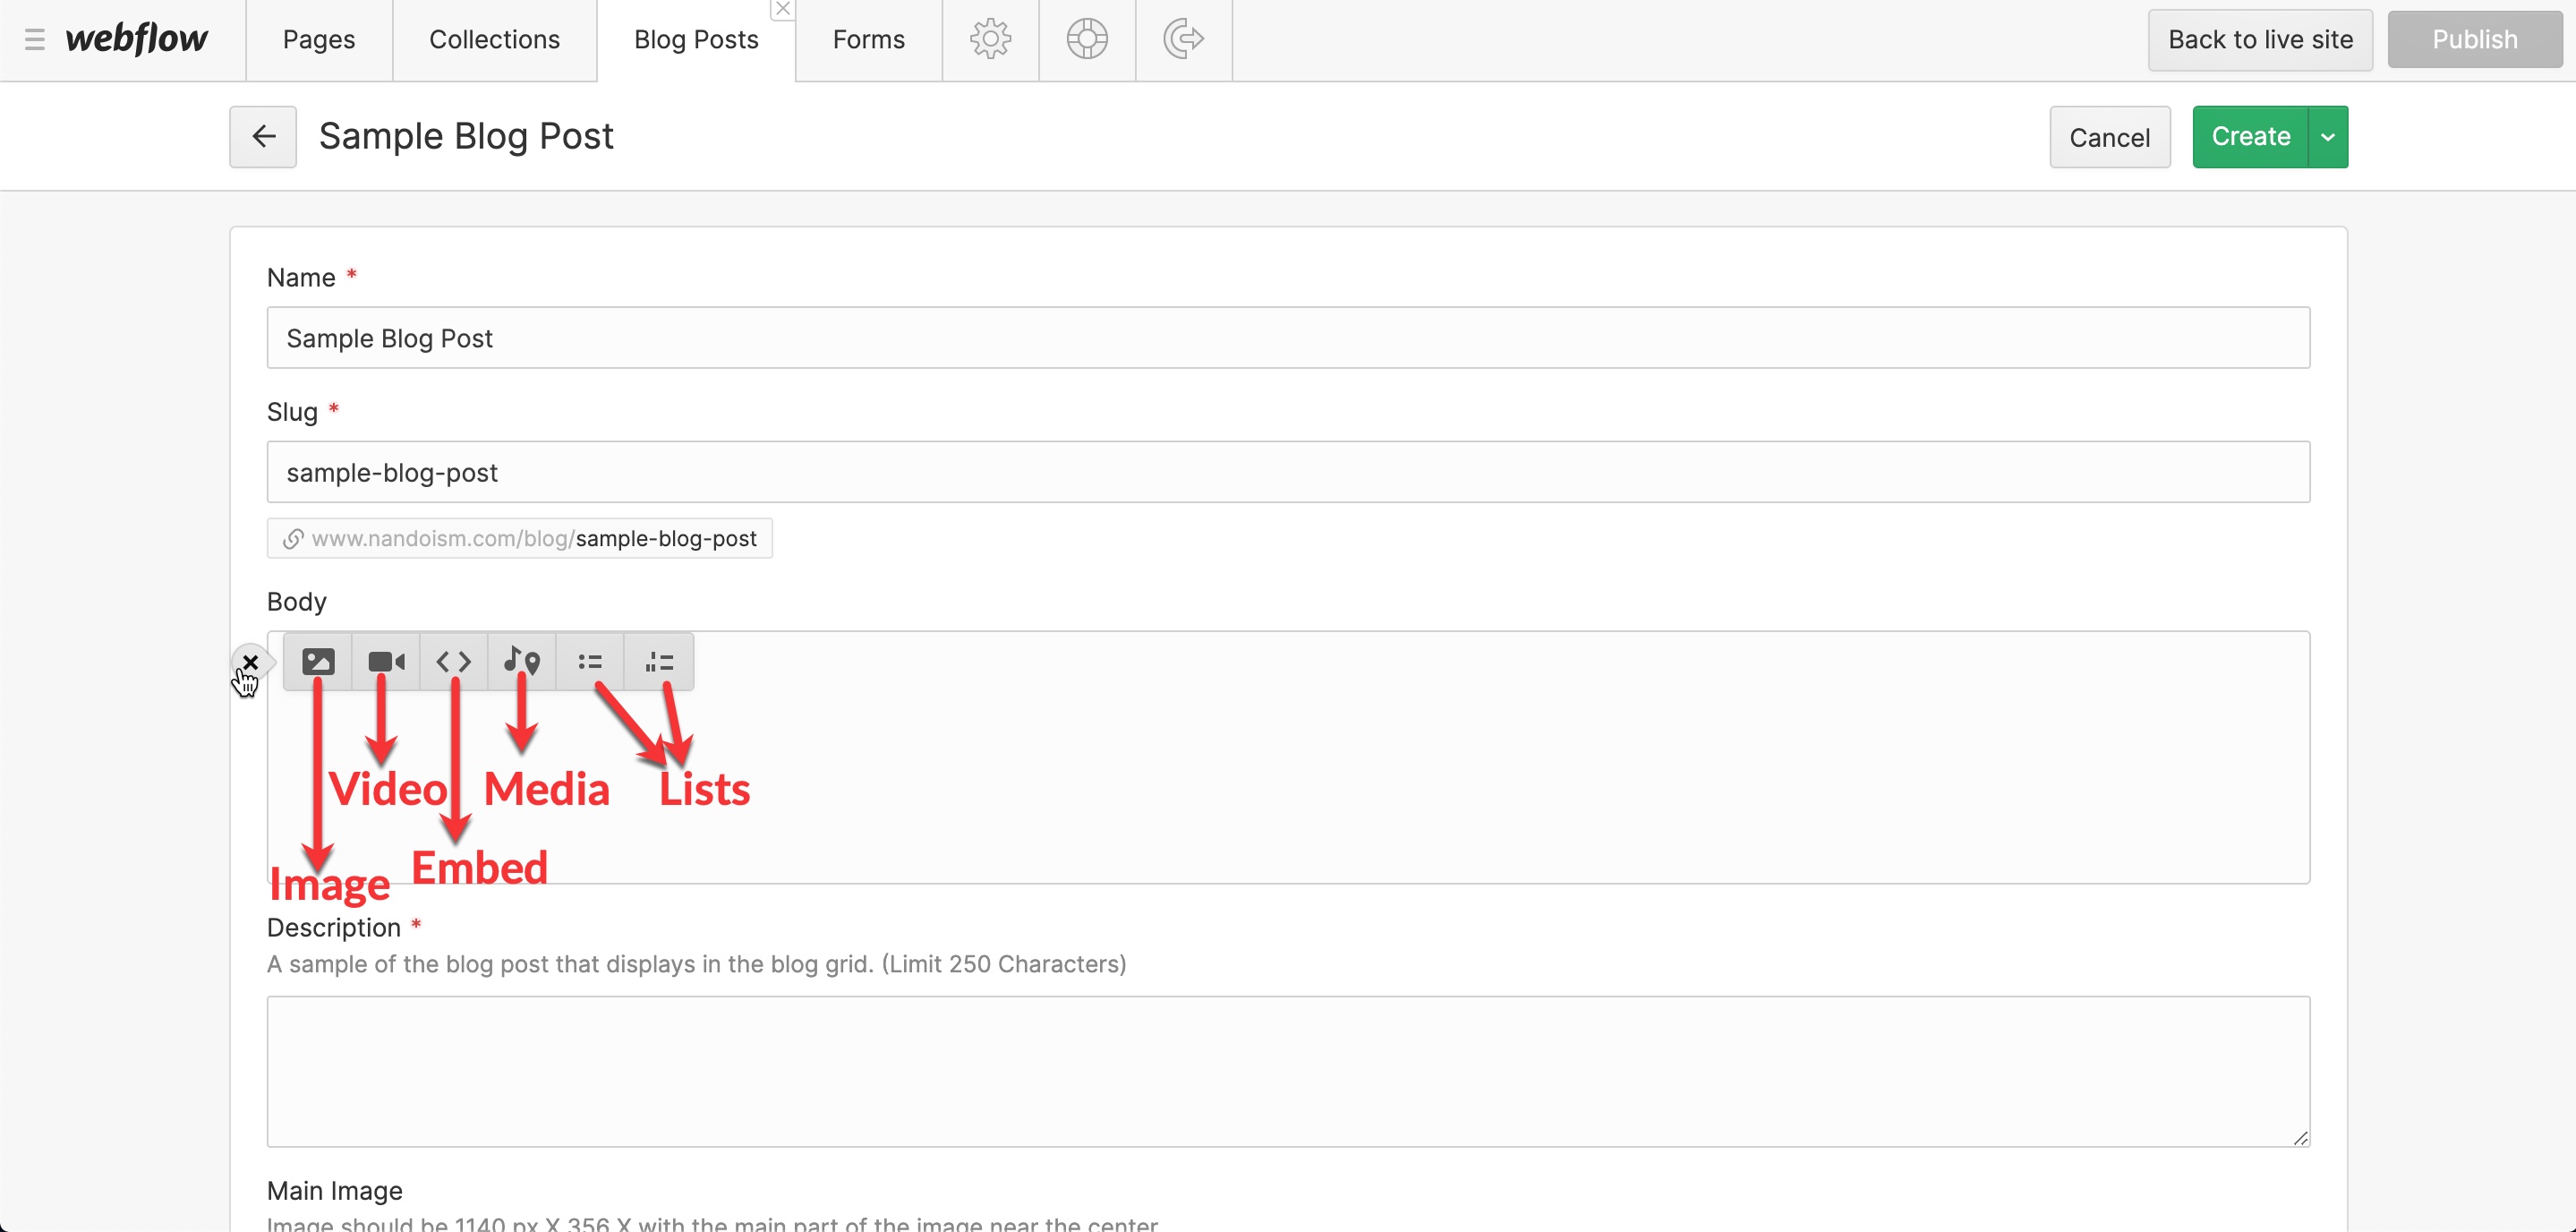The height and width of the screenshot is (1232, 2576).
Task: Open the hamburger menu beside webflow logo
Action: (35, 40)
